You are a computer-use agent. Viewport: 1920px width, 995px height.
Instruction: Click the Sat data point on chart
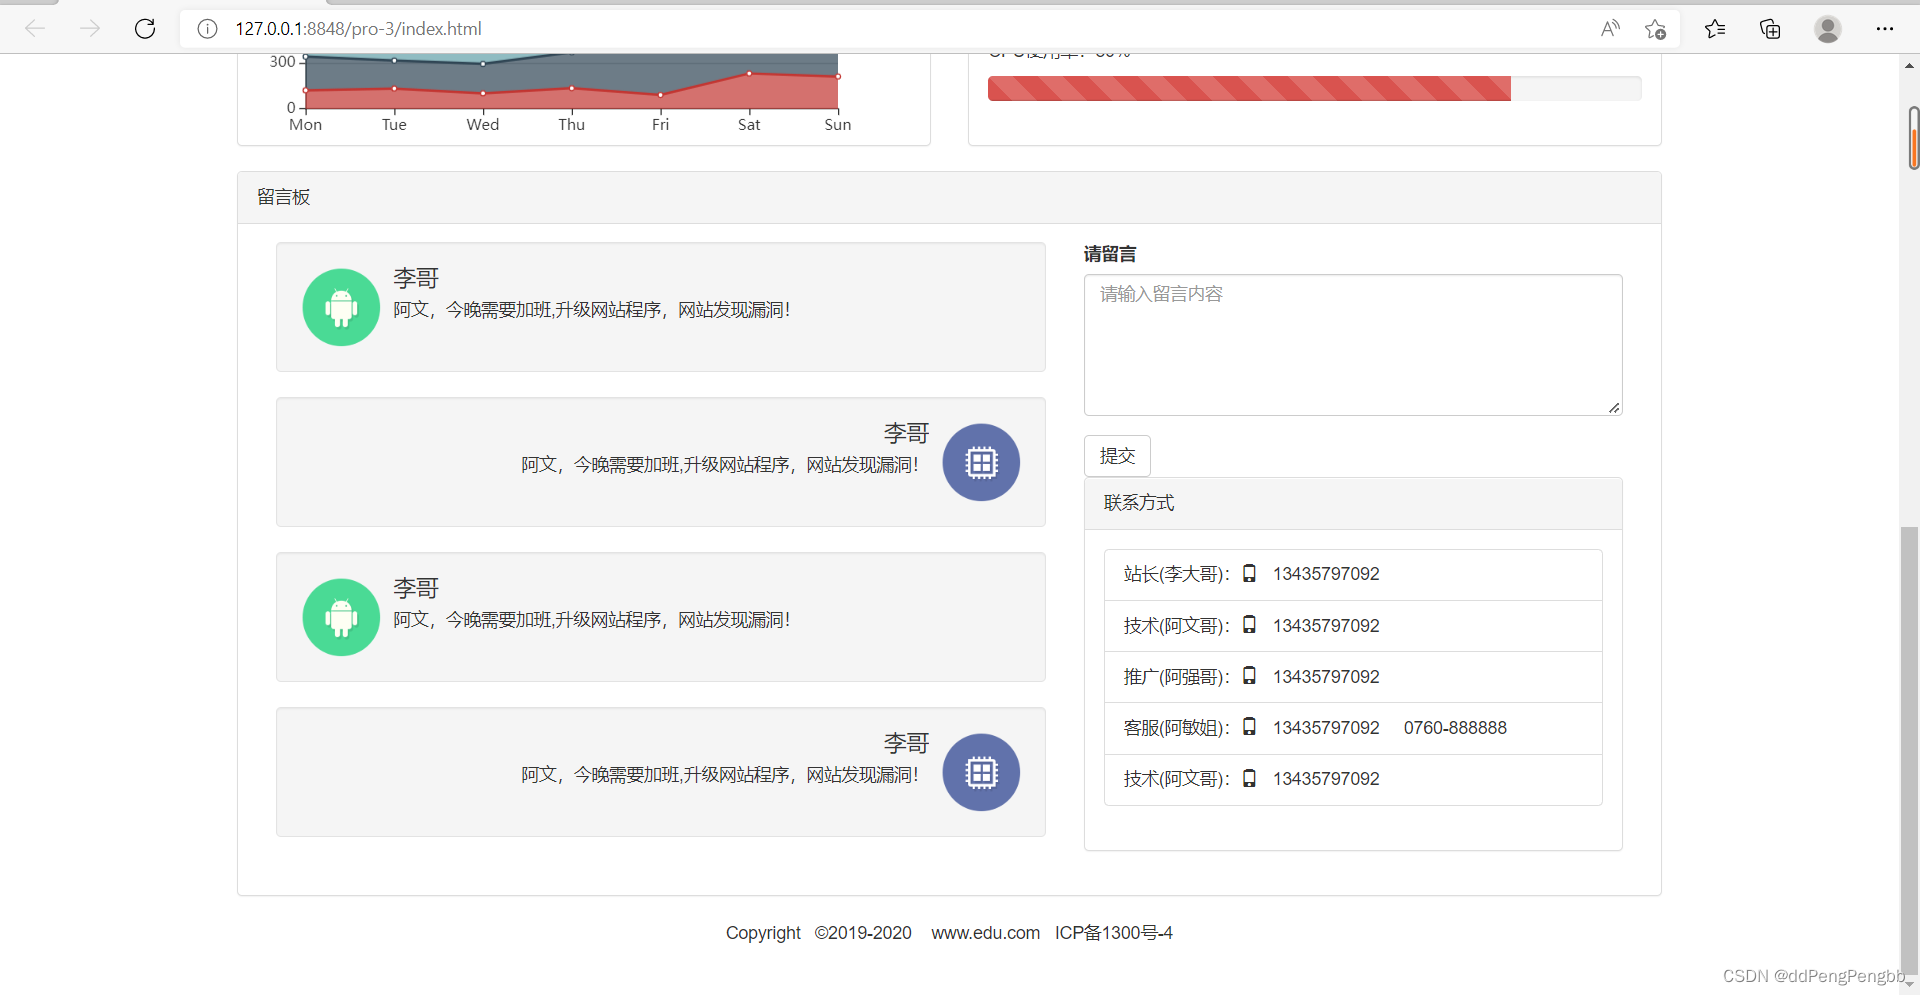(749, 73)
